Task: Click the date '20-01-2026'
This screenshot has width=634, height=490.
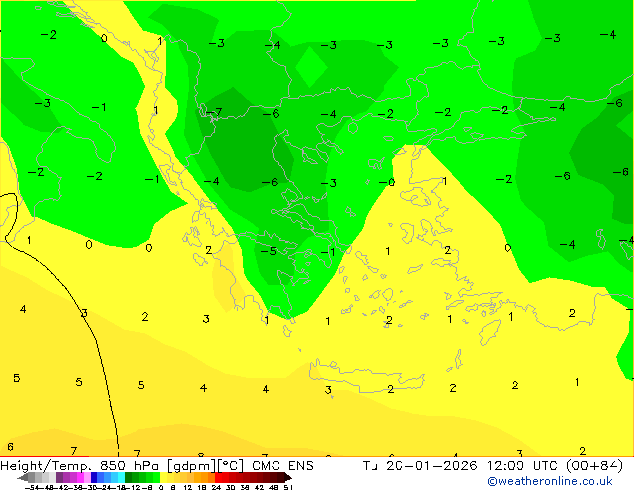Action: tap(431, 466)
